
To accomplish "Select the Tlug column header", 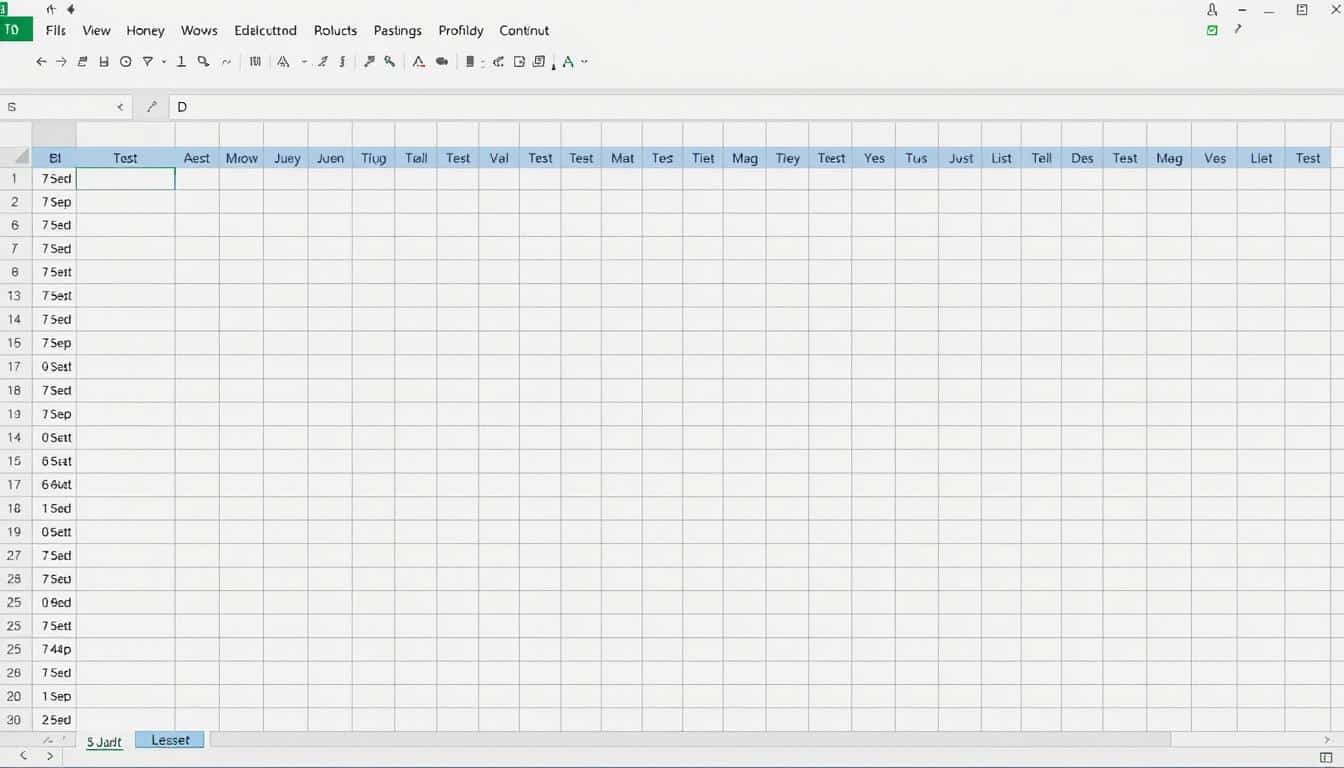I will click(x=373, y=158).
